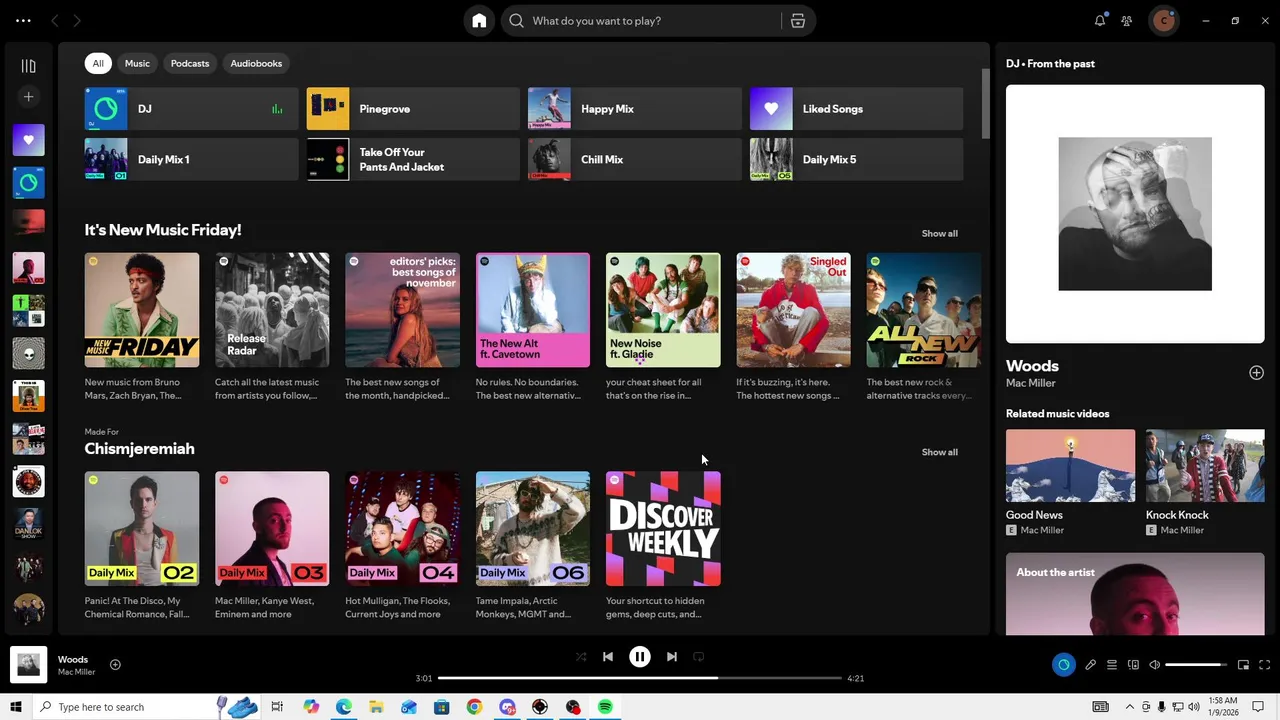Toggle repeat in playback bar
Image resolution: width=1280 pixels, height=720 pixels.
pyautogui.click(x=699, y=657)
